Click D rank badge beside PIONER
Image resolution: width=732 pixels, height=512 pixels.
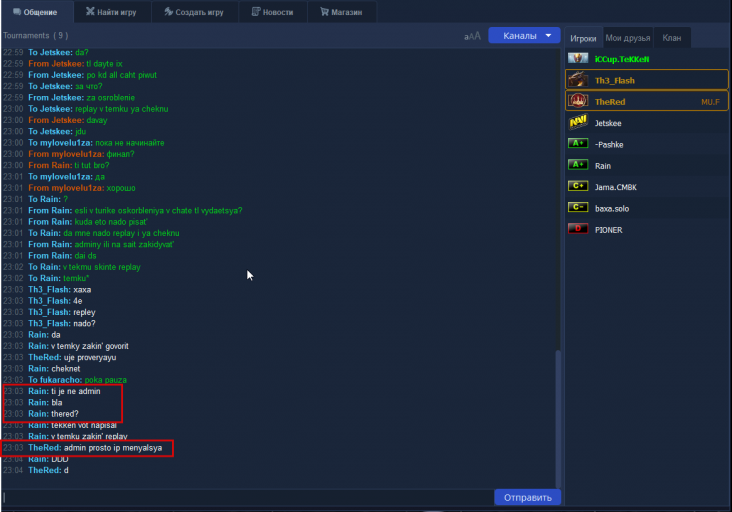tap(578, 229)
